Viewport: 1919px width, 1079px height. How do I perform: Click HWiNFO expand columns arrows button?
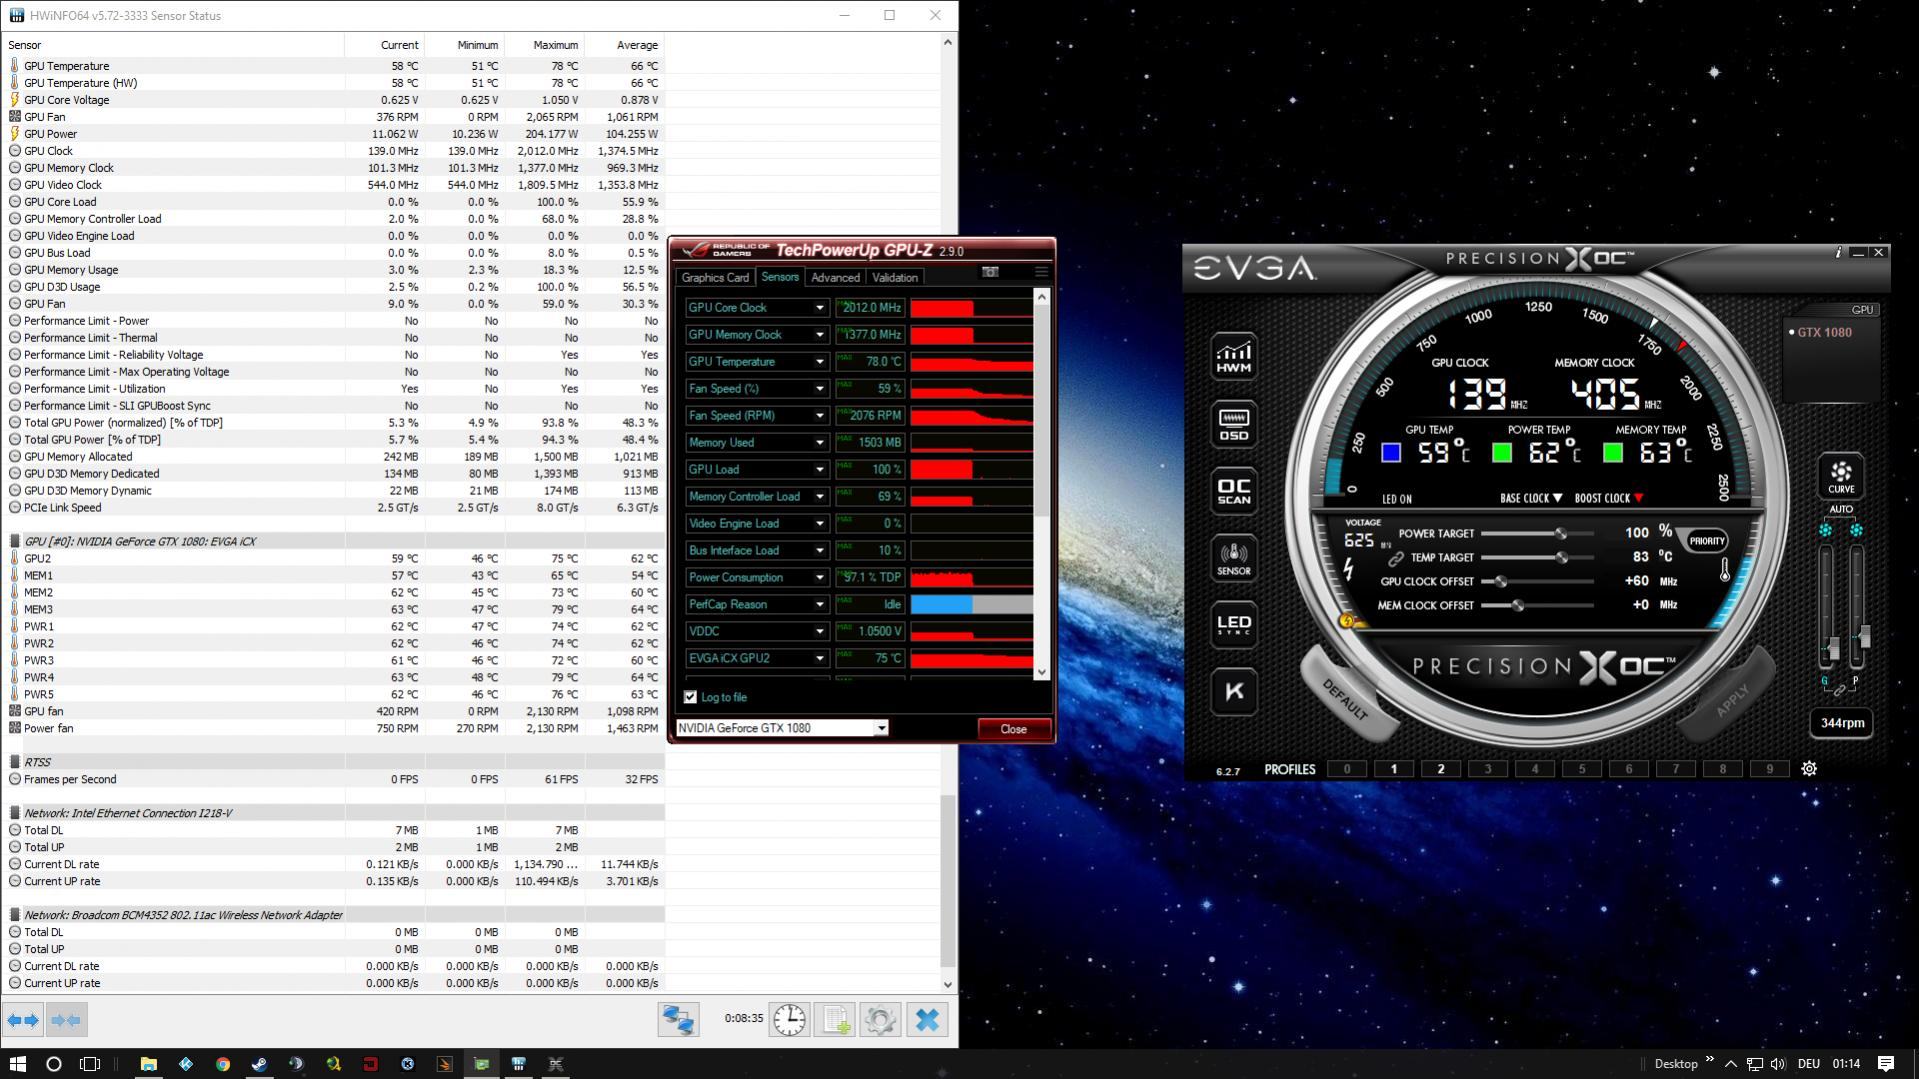[x=23, y=1020]
